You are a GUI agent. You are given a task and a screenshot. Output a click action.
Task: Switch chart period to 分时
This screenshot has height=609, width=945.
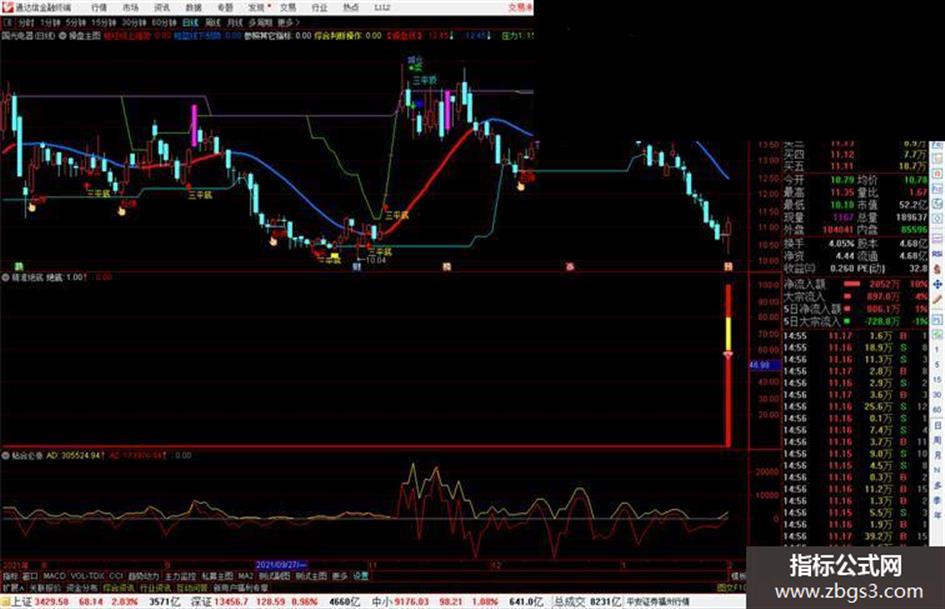[26, 22]
